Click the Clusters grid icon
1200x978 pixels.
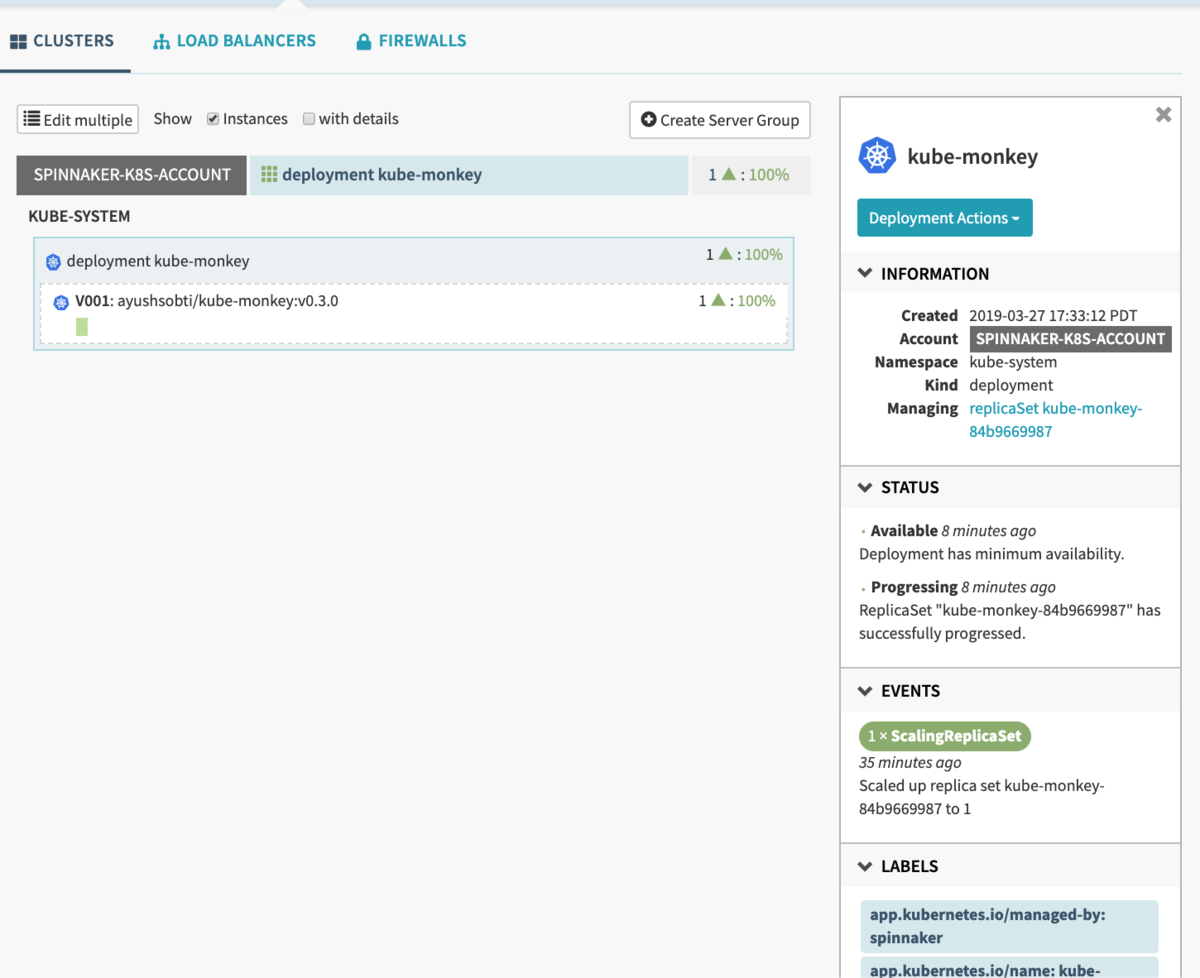coord(18,42)
